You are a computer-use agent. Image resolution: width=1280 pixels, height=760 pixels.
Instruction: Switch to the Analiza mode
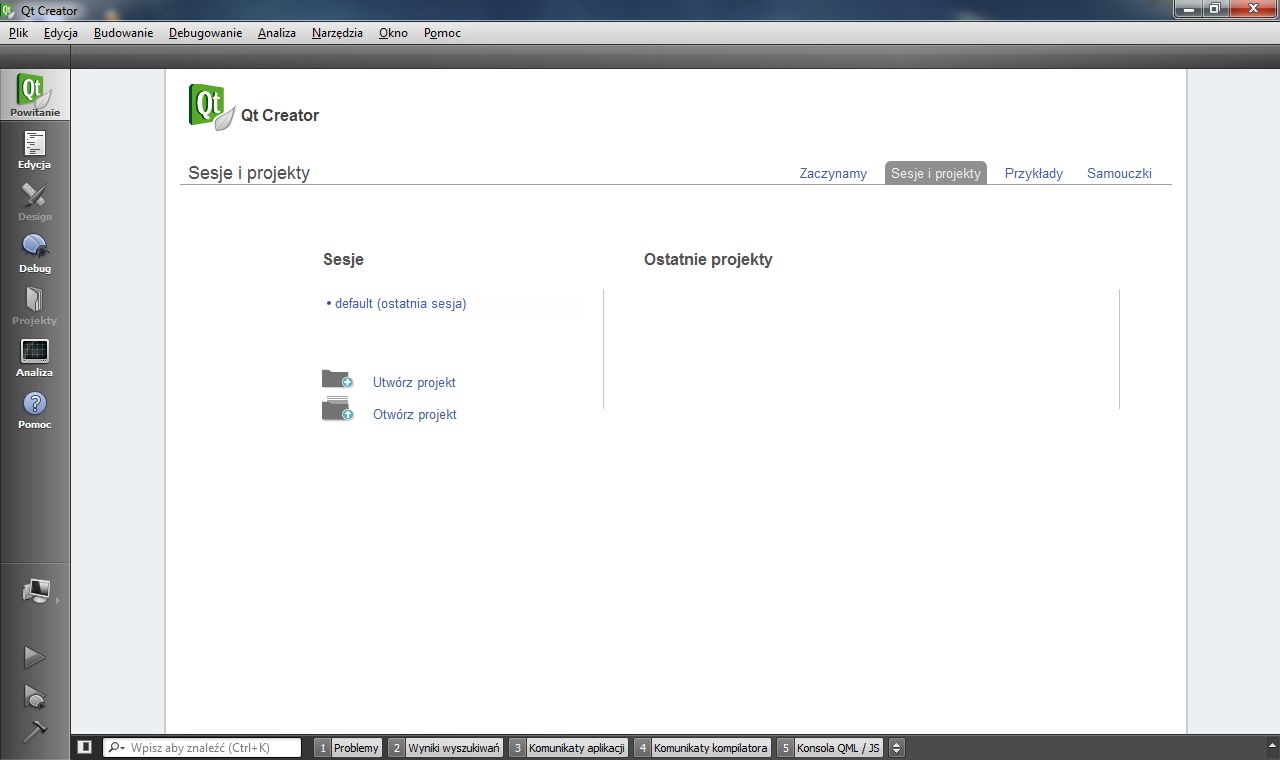pos(35,357)
